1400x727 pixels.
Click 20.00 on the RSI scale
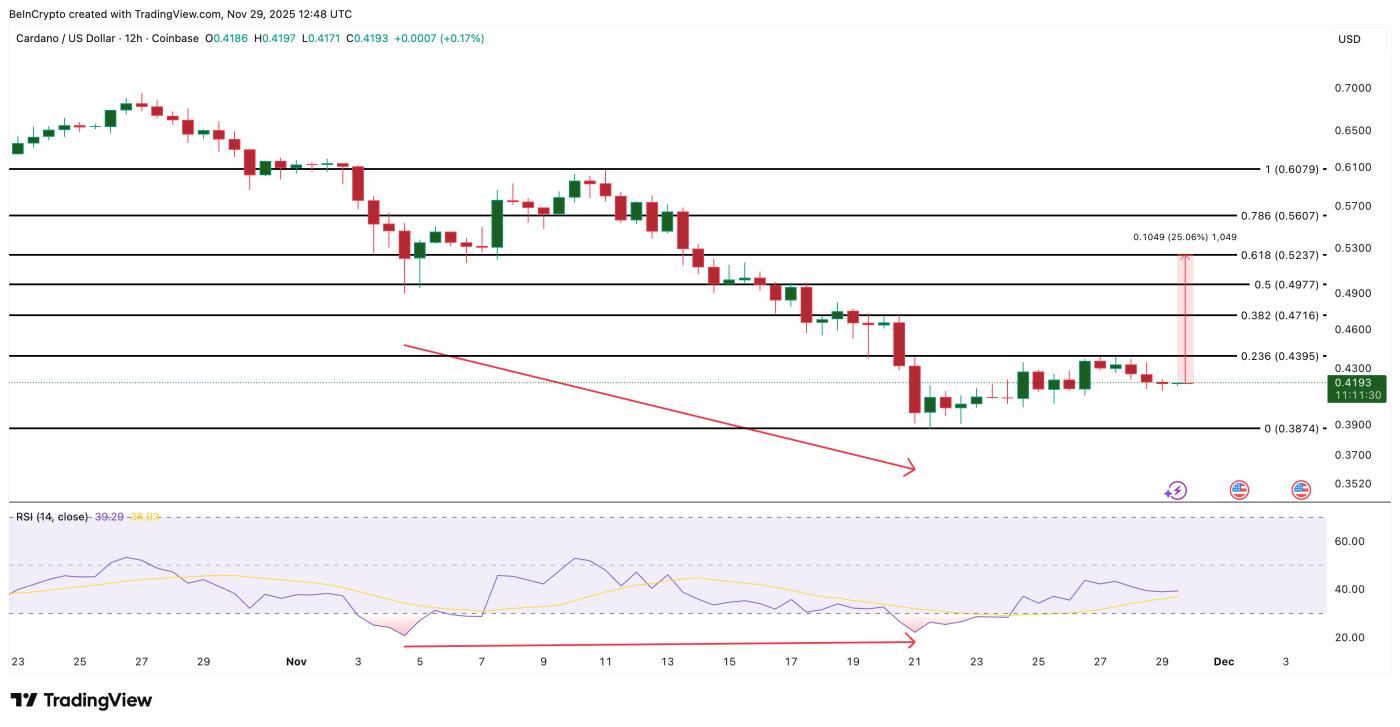coord(1350,637)
